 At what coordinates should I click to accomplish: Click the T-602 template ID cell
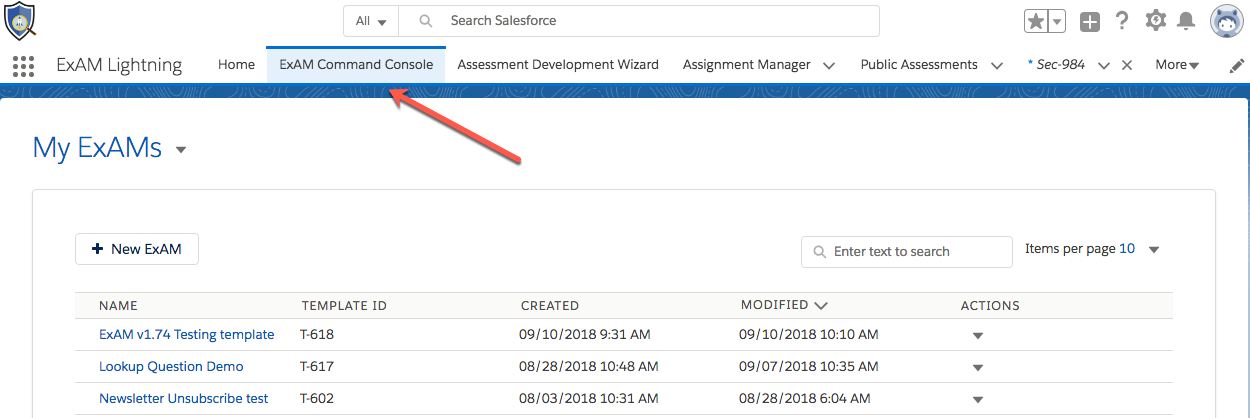click(x=317, y=399)
